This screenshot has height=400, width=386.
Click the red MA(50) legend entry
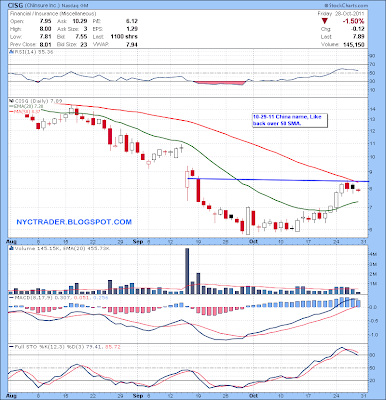(26, 111)
